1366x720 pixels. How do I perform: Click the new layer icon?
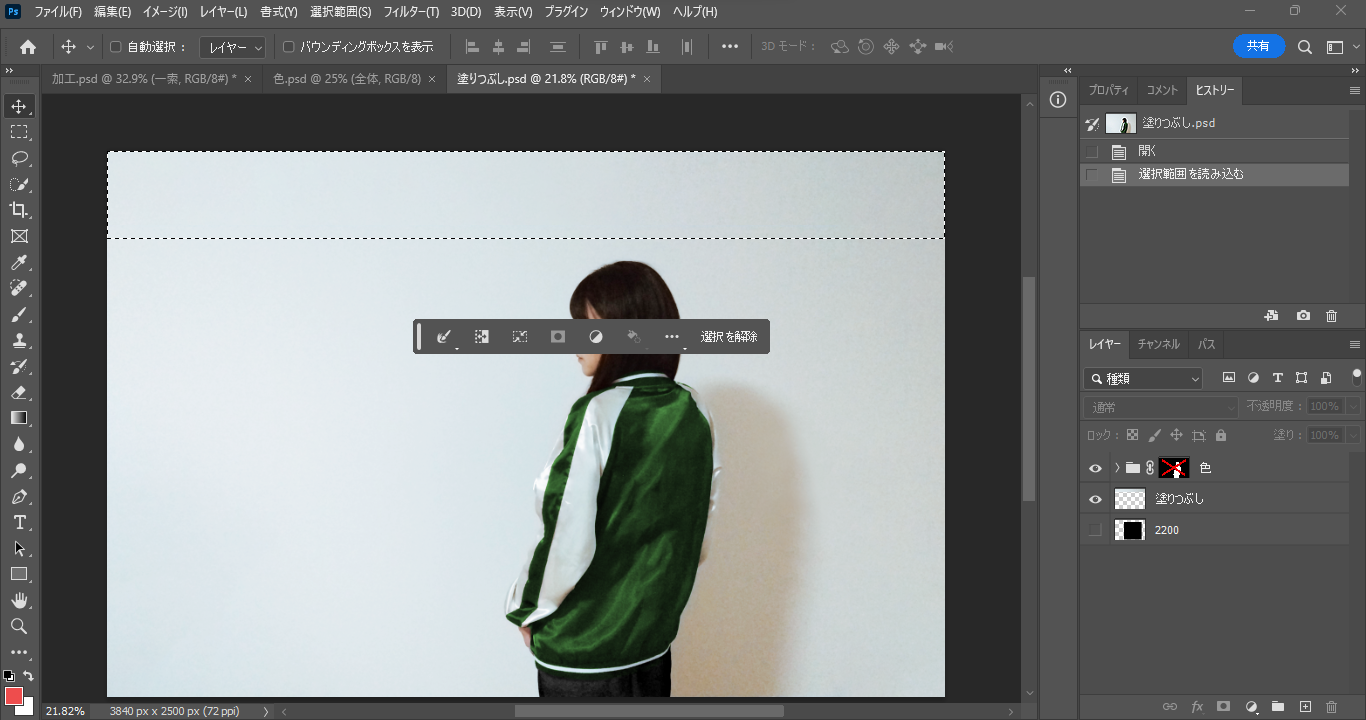click(1304, 707)
